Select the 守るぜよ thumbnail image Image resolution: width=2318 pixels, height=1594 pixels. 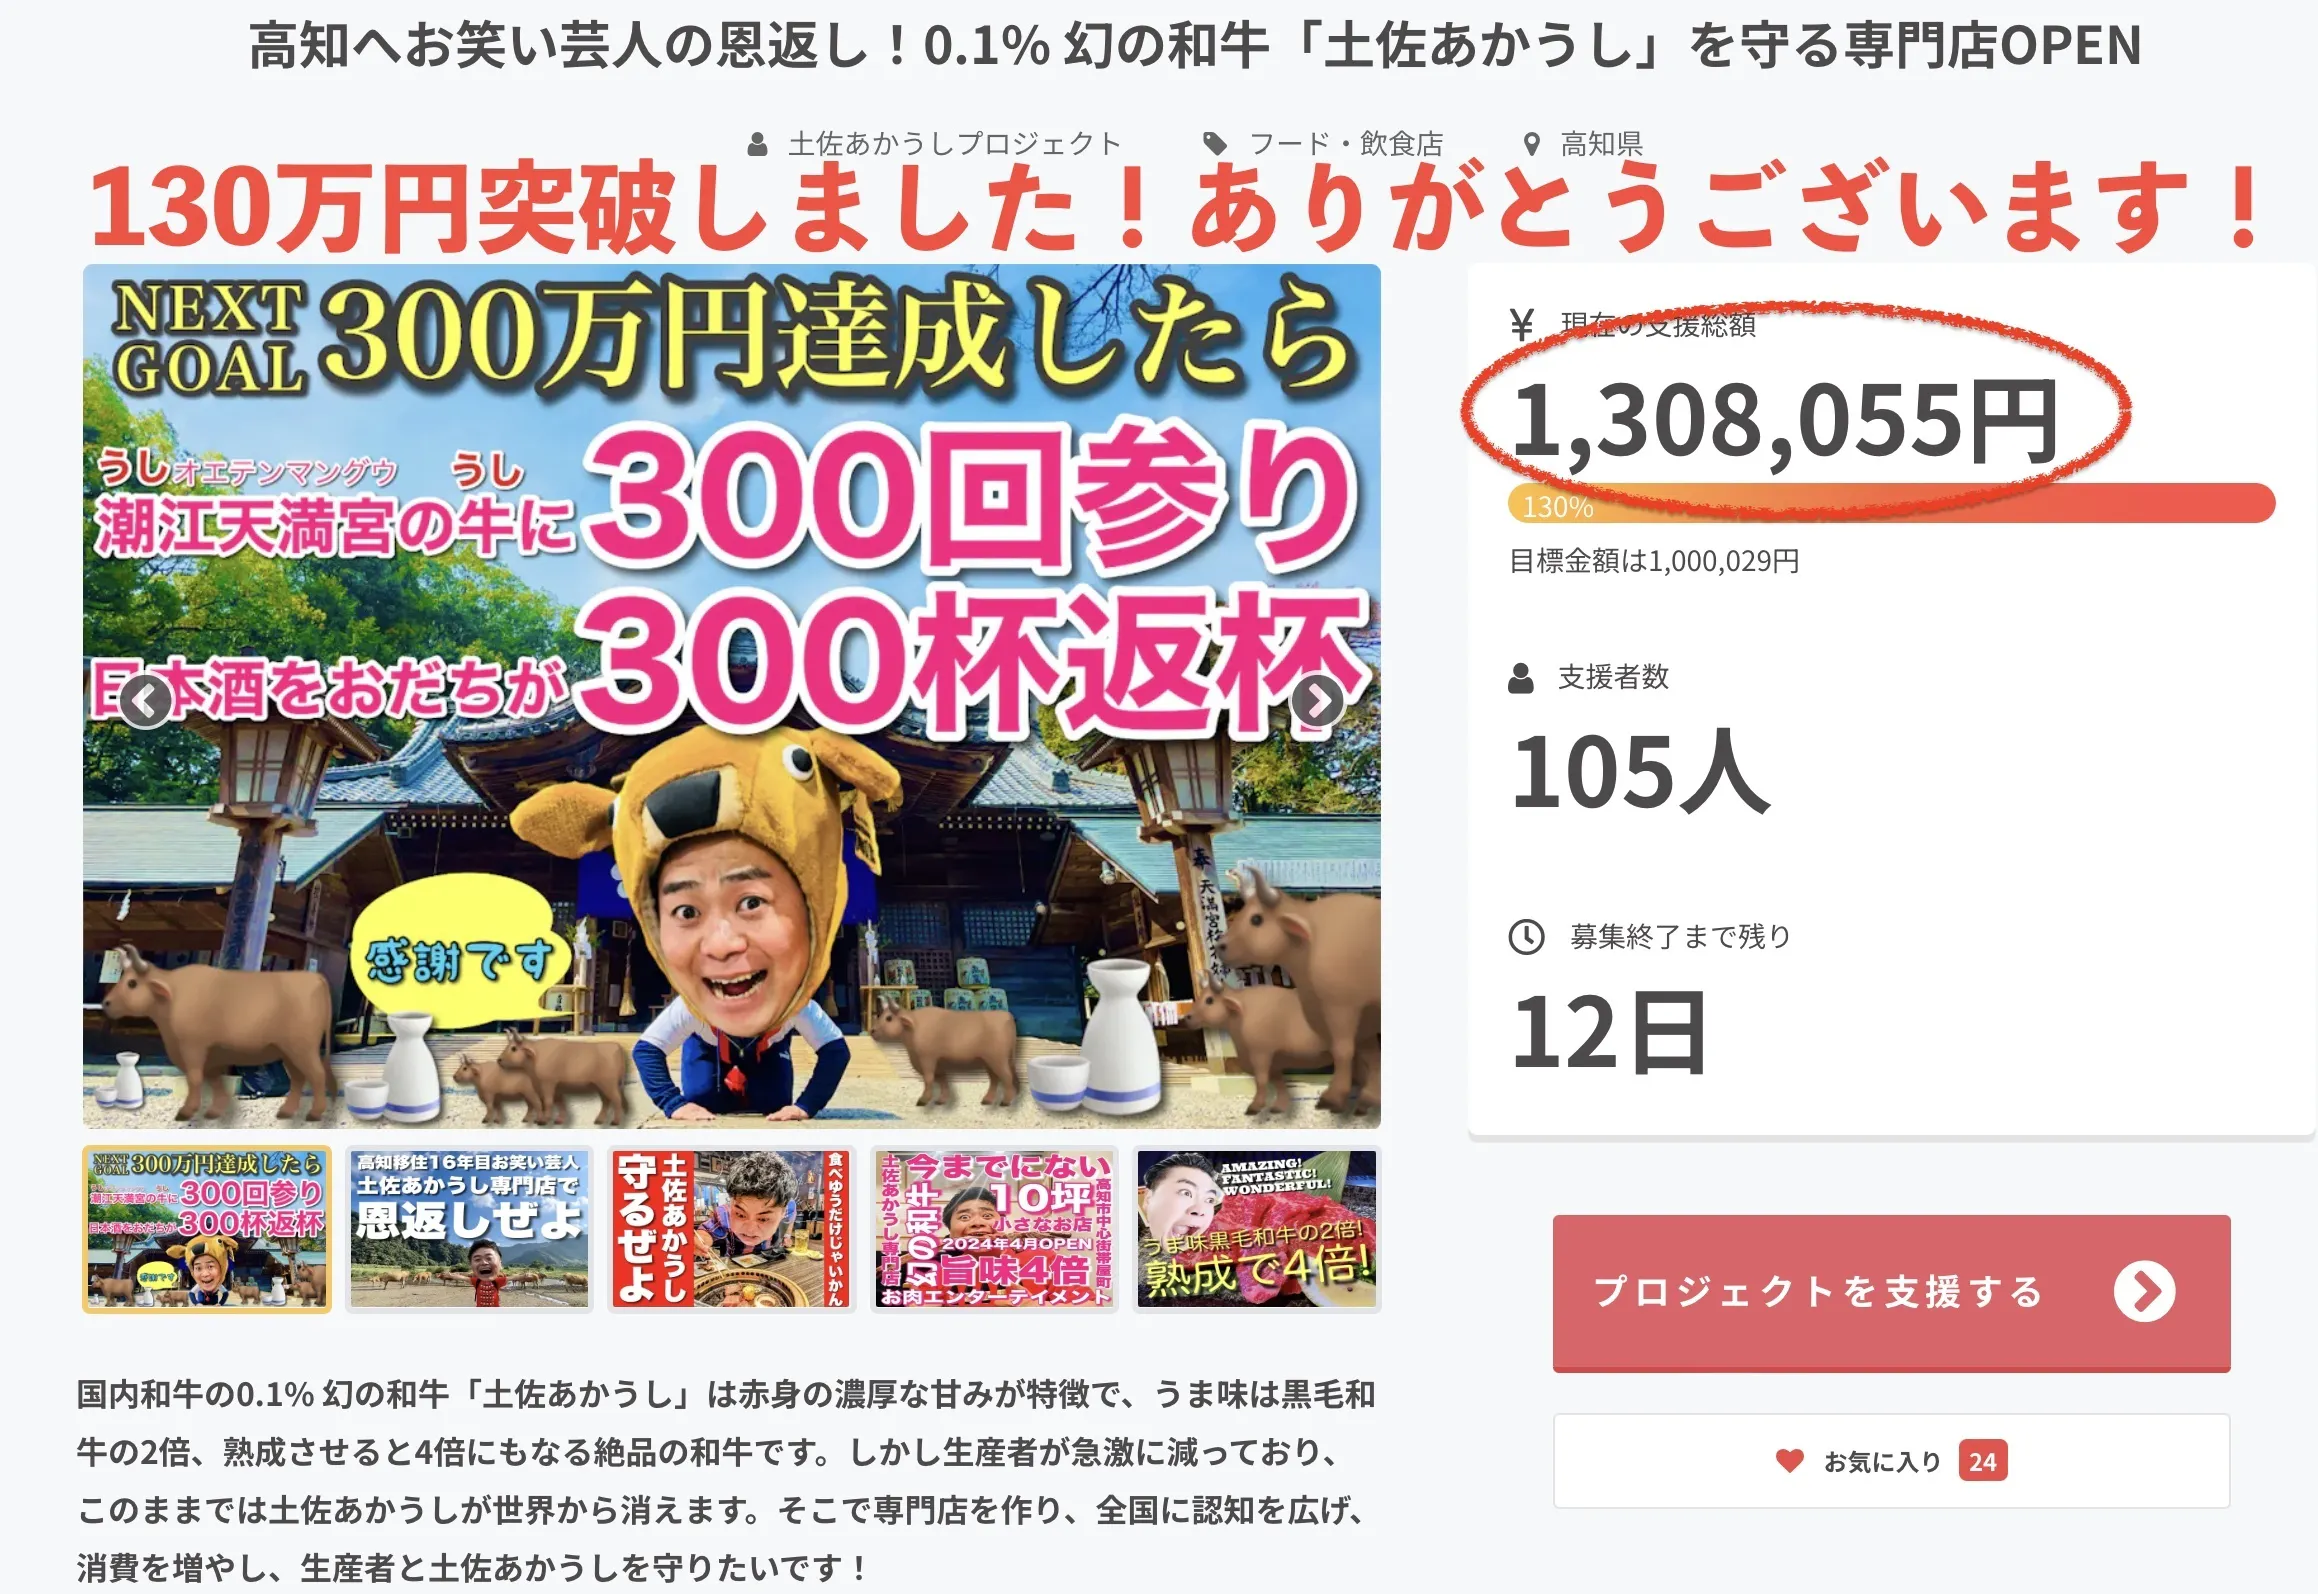(732, 1229)
